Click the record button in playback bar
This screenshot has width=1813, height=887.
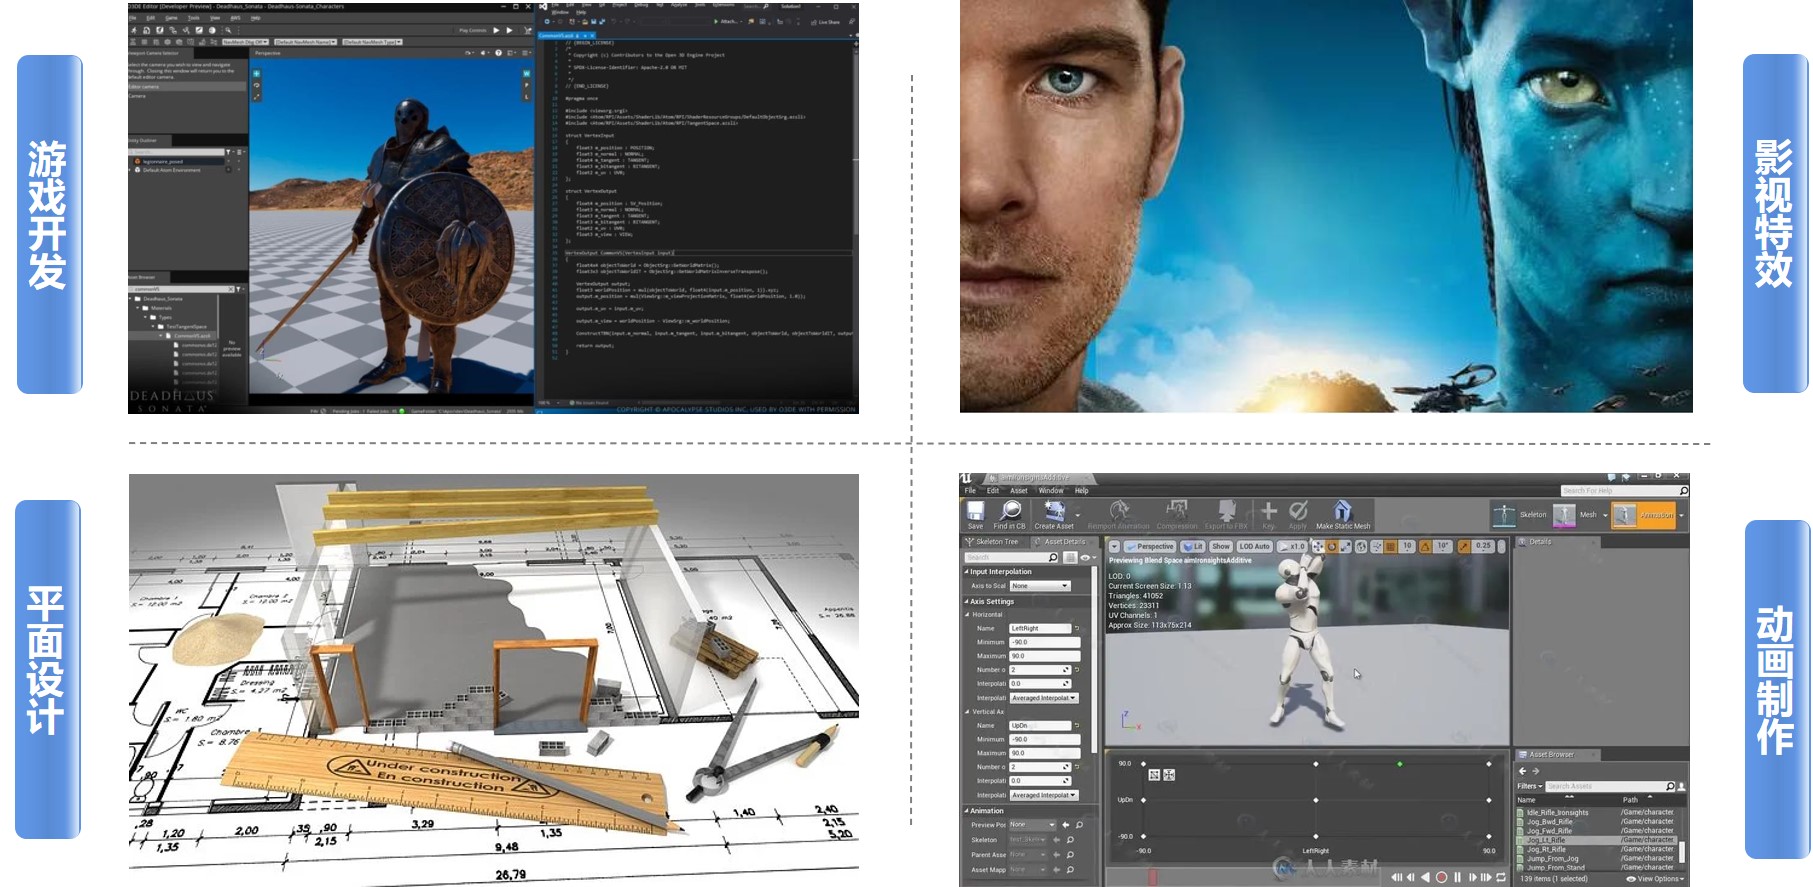click(x=1442, y=877)
